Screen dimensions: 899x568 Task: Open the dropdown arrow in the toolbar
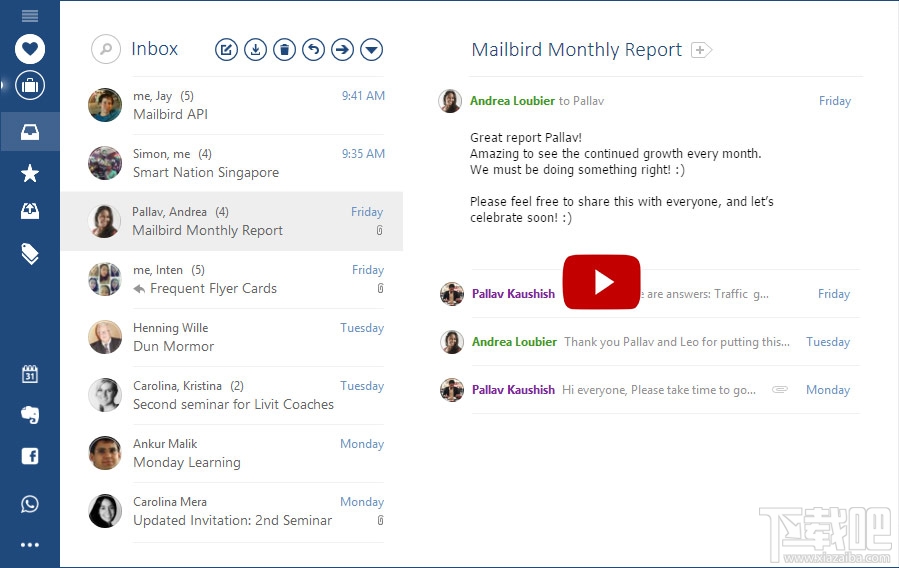[x=372, y=50]
